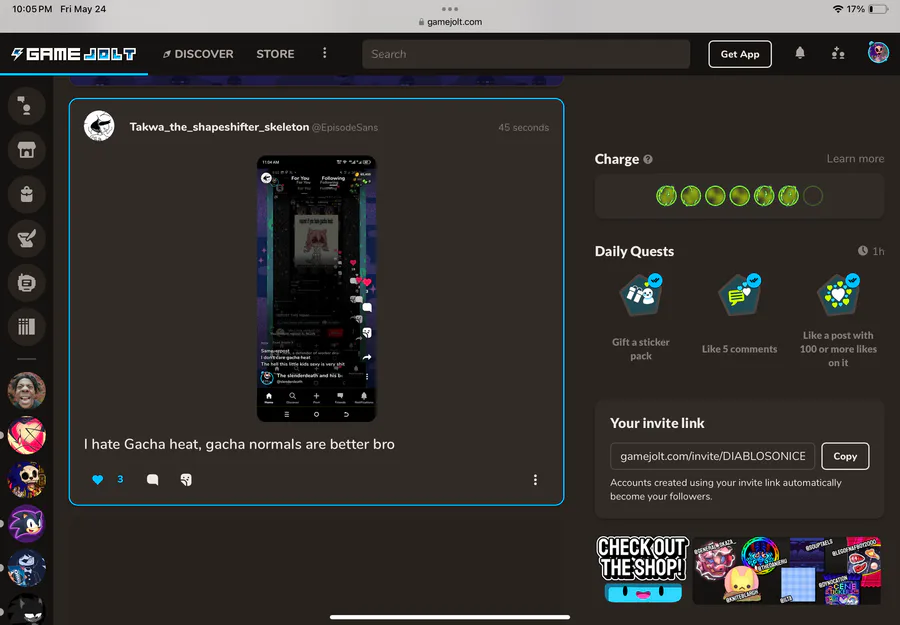Open the post comments bubble
The height and width of the screenshot is (625, 900).
point(152,480)
